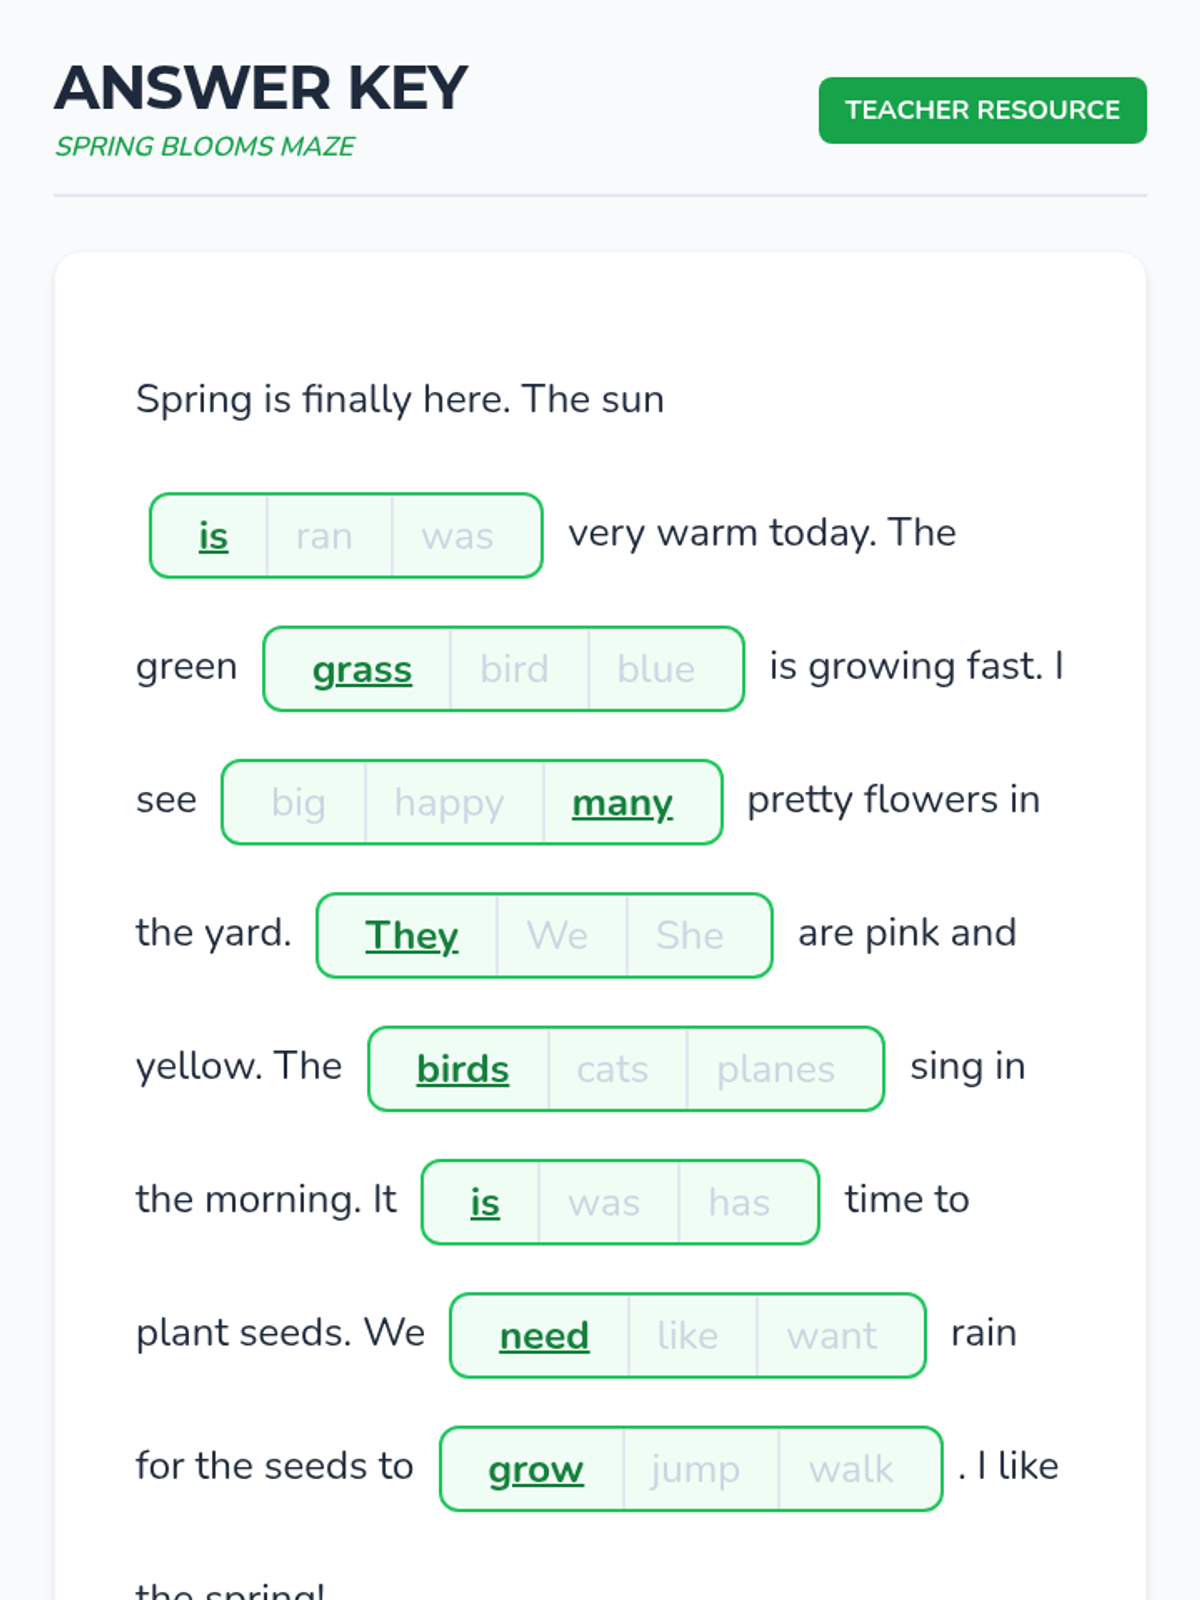The width and height of the screenshot is (1200, 1600).
Task: Select the answer 'birds'
Action: pyautogui.click(x=463, y=1069)
